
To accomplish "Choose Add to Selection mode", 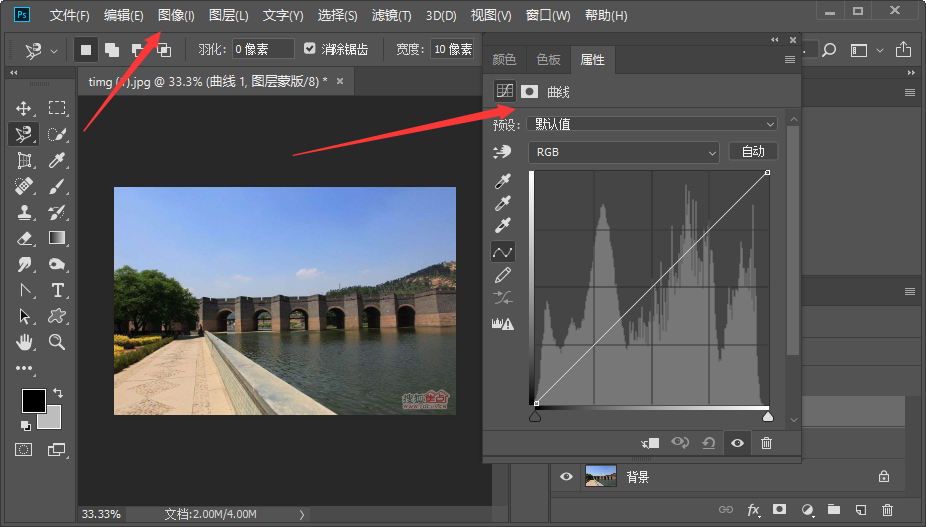I will [112, 50].
